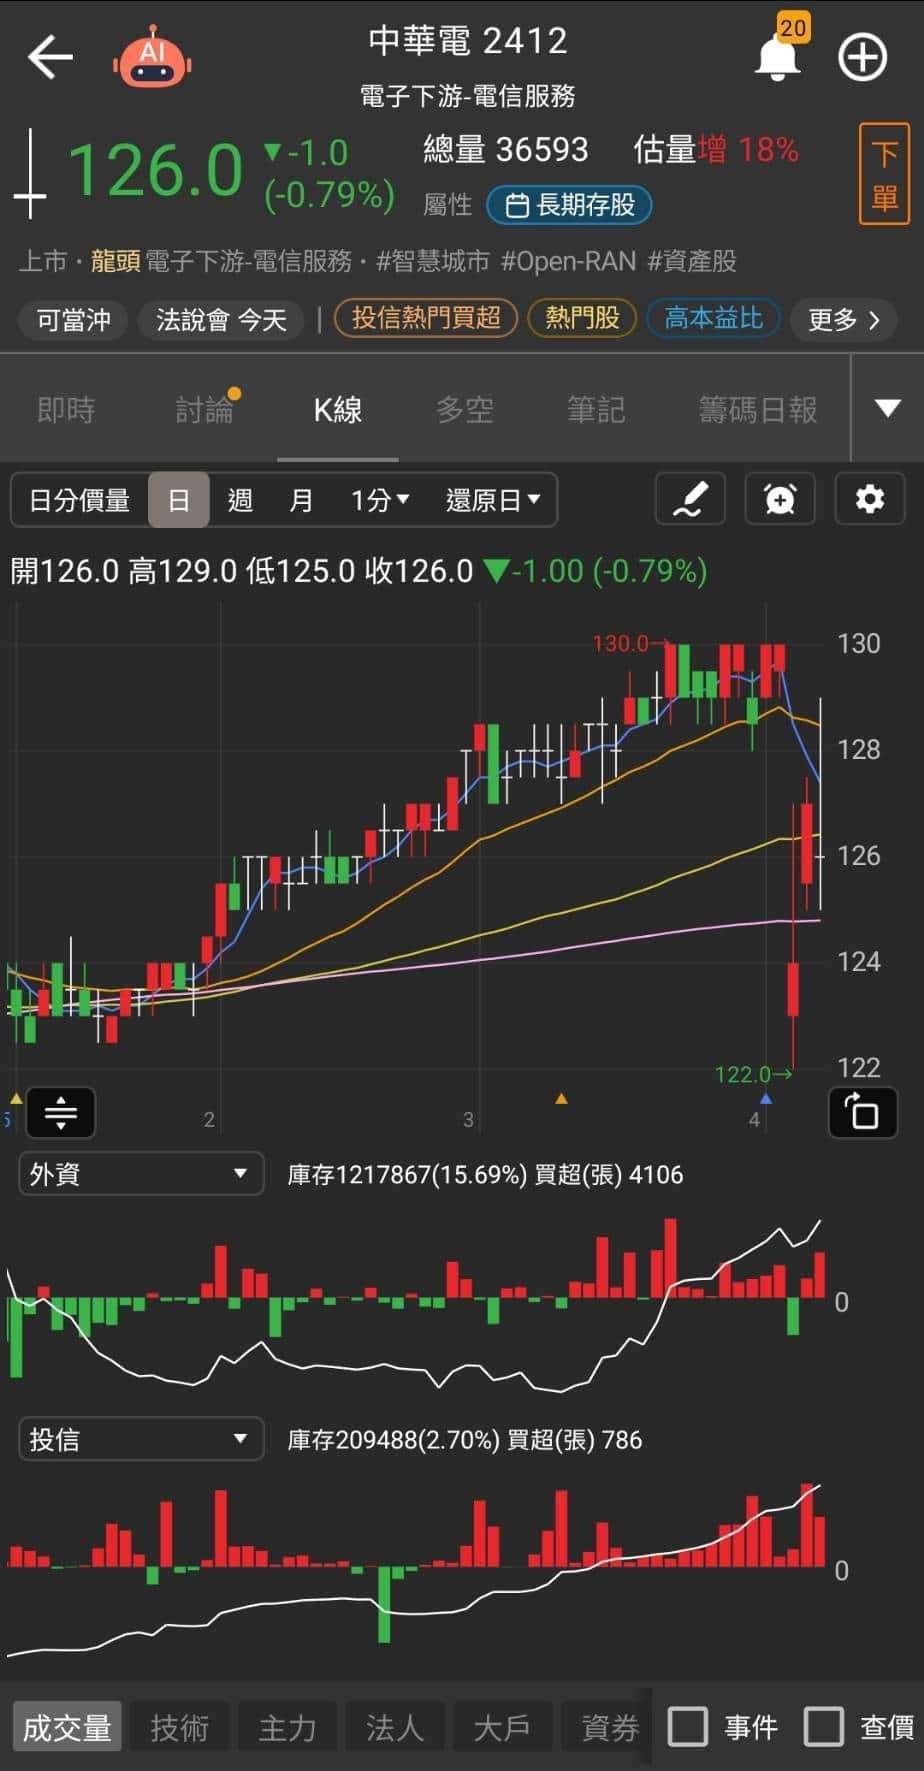The height and width of the screenshot is (1771, 924).
Task: Open the 長期存股 attribute tag
Action: [569, 205]
